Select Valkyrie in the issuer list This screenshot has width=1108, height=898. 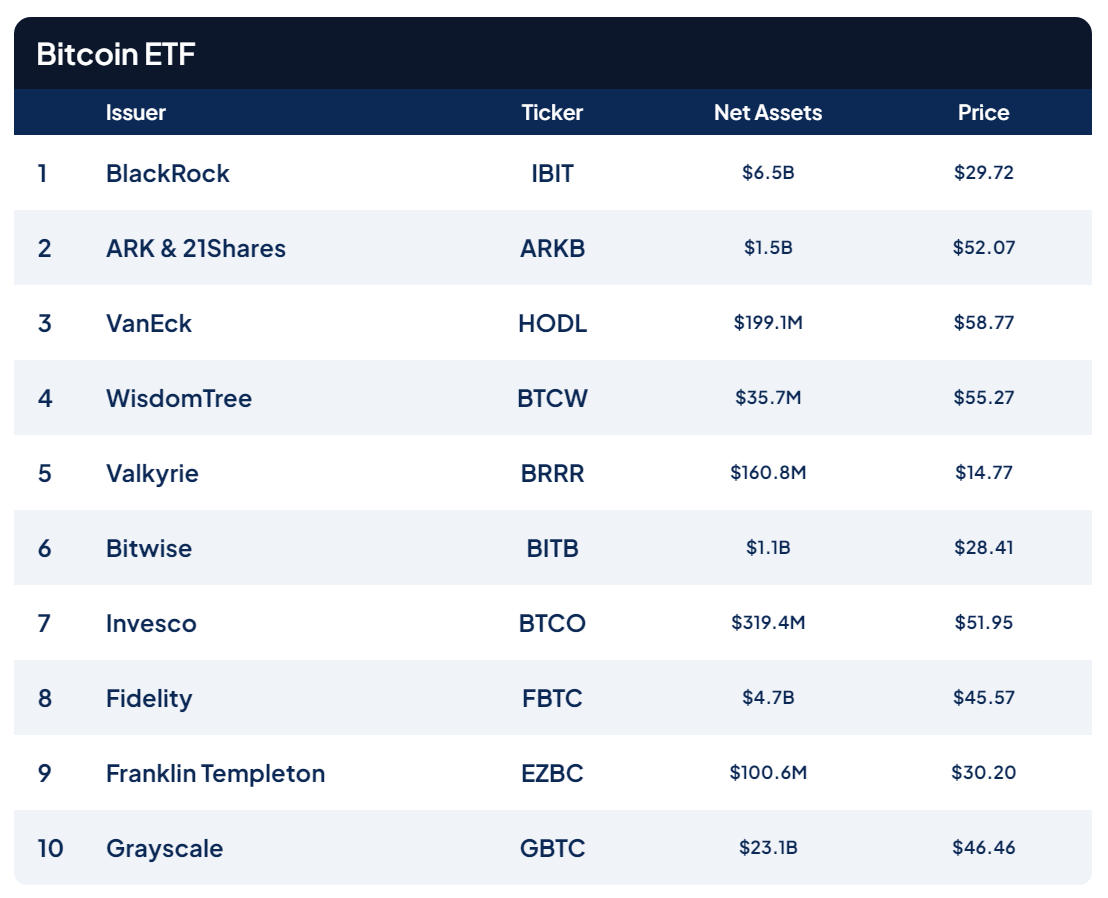point(152,473)
